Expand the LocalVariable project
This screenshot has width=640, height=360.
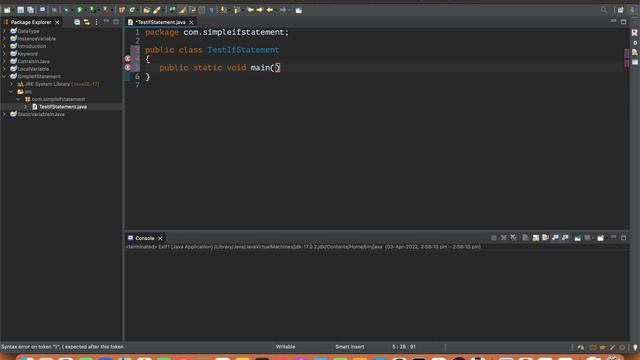tap(4, 69)
